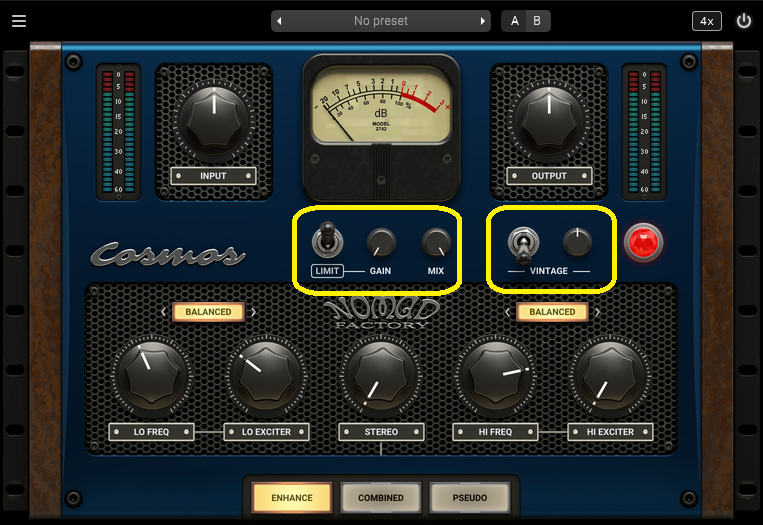The image size is (763, 525).
Task: Select the ENHANCE mode tab
Action: (x=292, y=498)
